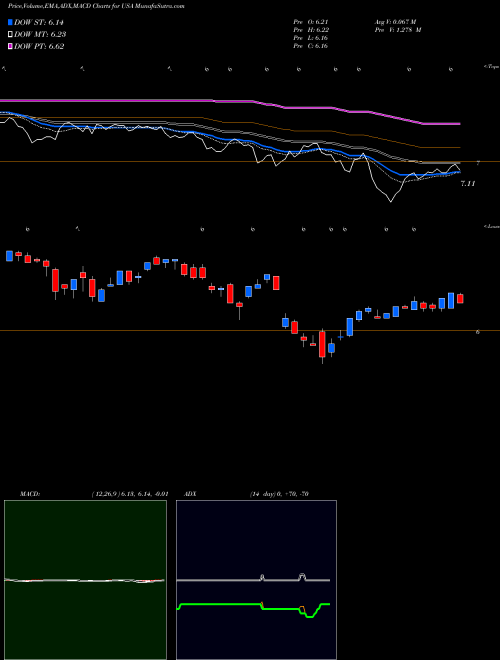Click the 'Avg V: 0.967 M' volume text
The height and width of the screenshot is (660, 500).
point(395,22)
